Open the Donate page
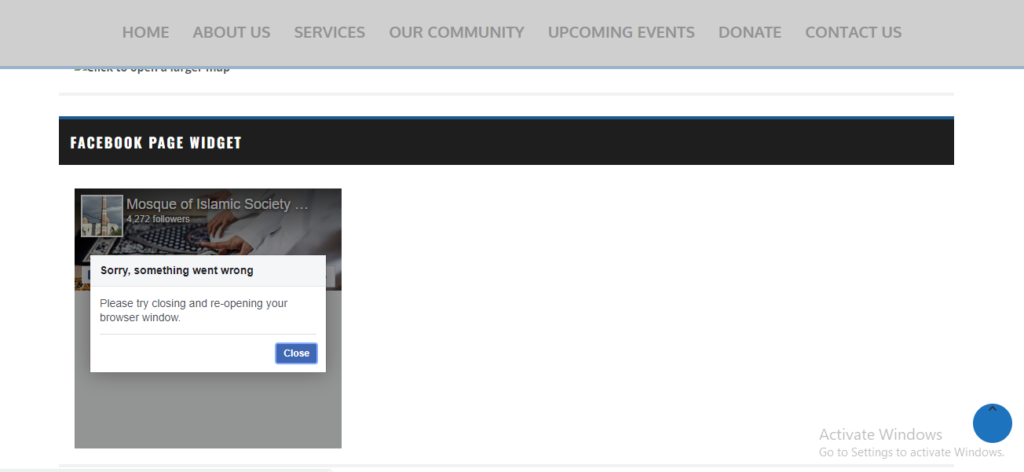This screenshot has width=1024, height=472. [749, 32]
